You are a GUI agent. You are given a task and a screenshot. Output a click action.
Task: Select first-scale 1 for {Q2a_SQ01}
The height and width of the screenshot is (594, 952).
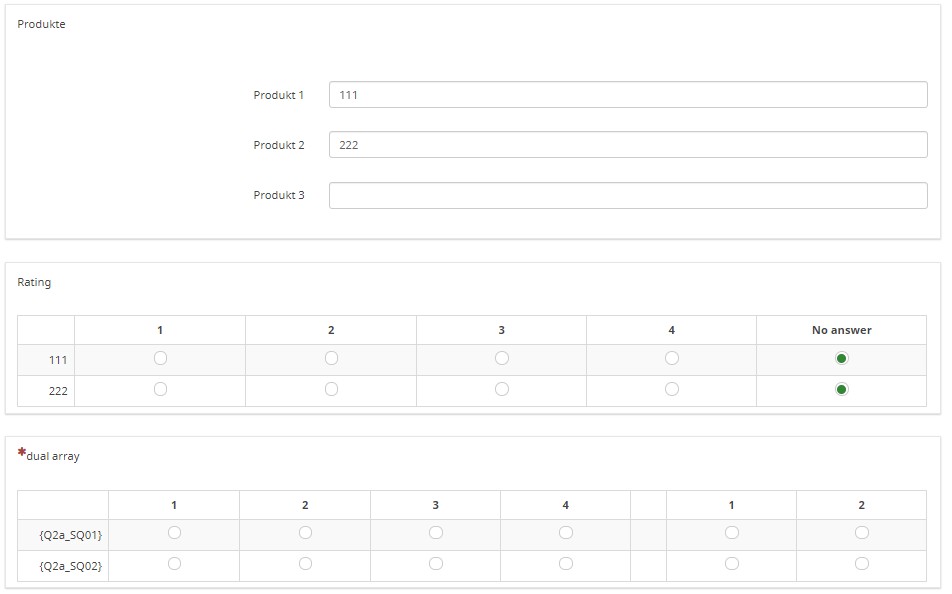click(x=174, y=533)
